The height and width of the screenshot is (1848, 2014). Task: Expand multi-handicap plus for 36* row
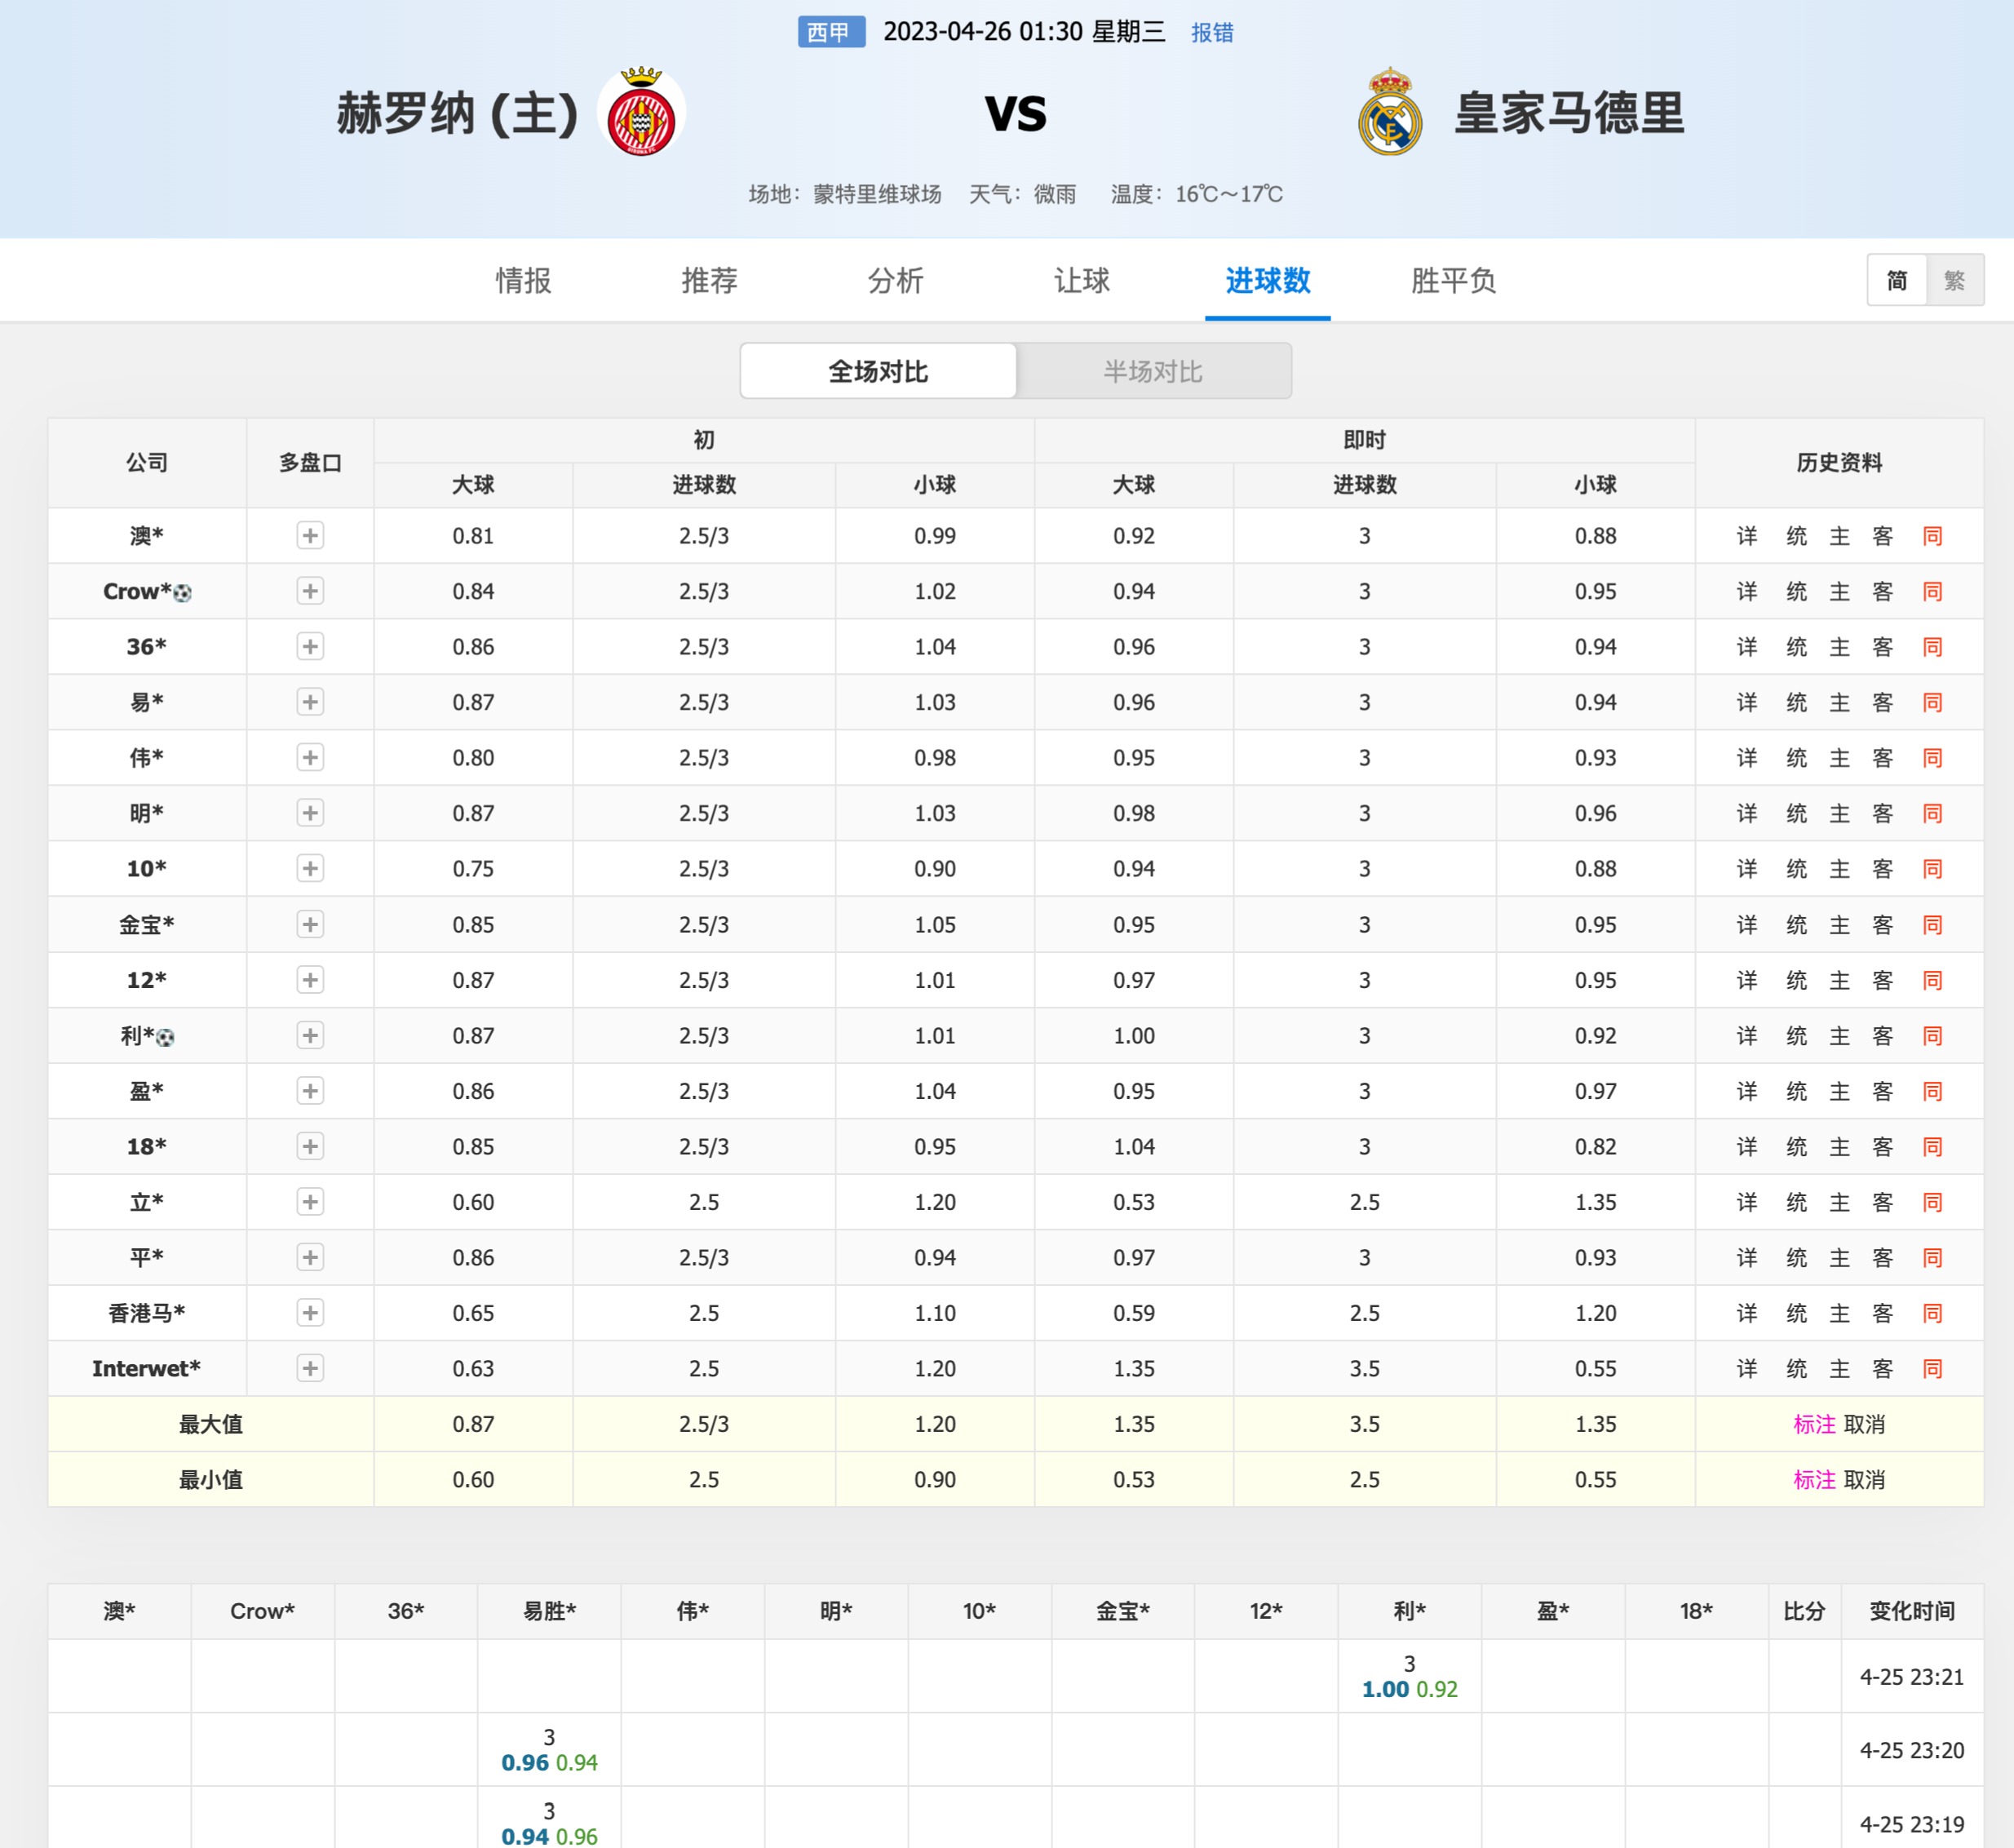click(310, 647)
